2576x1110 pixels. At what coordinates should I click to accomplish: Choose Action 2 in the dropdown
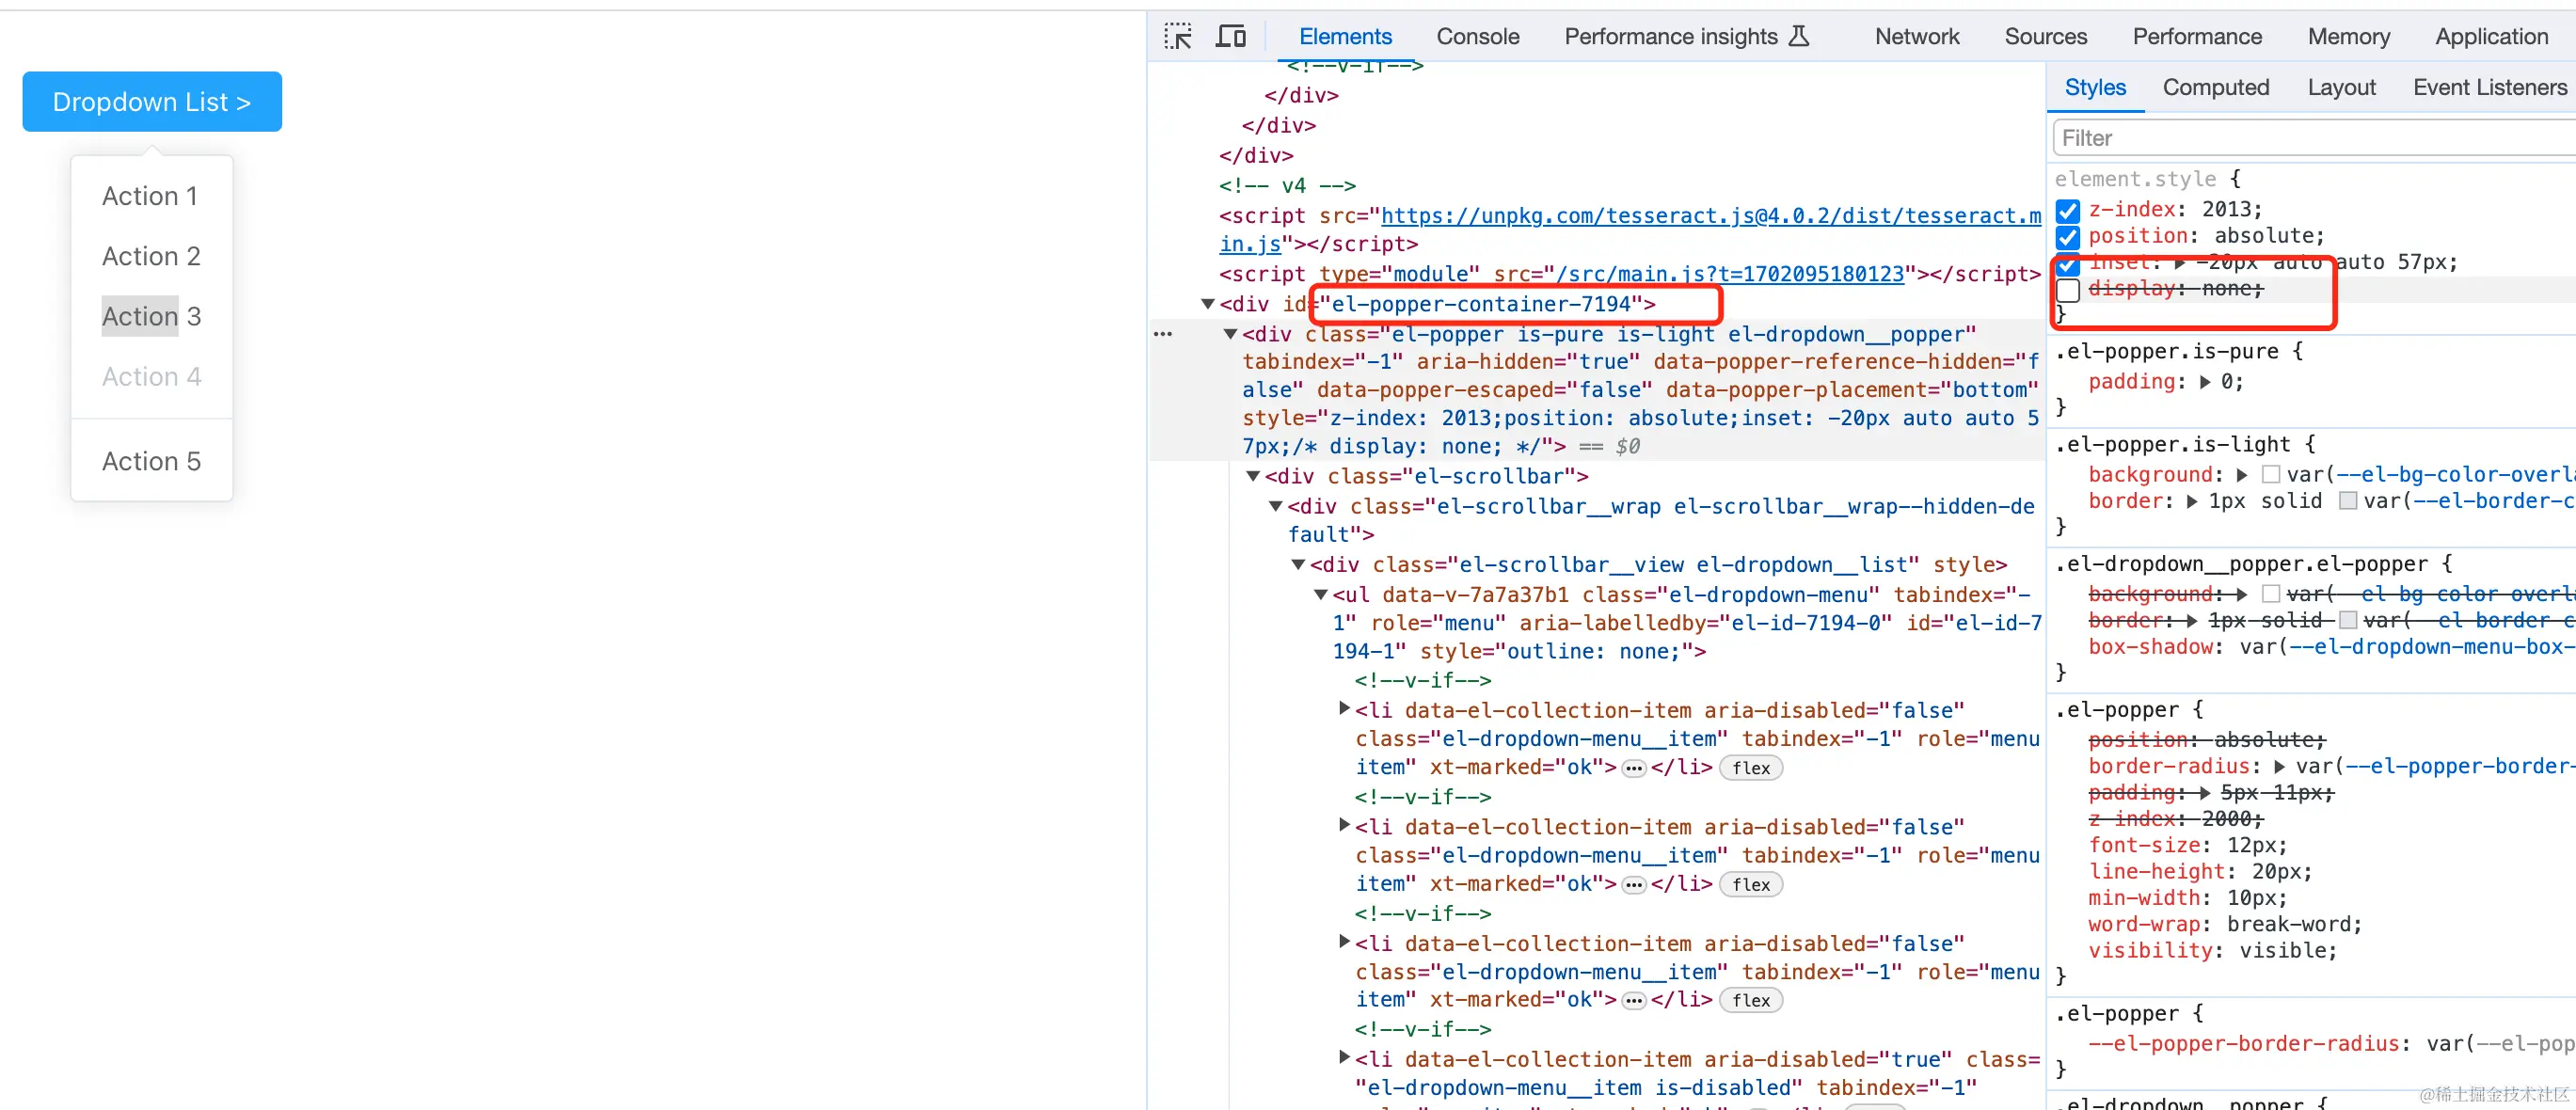pyautogui.click(x=151, y=256)
